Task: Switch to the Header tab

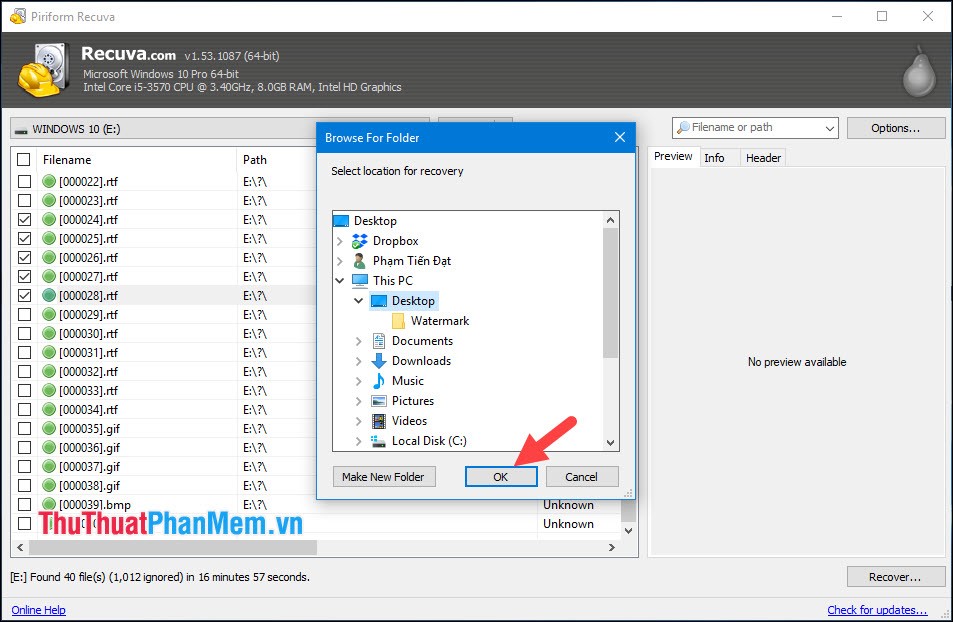Action: [763, 158]
